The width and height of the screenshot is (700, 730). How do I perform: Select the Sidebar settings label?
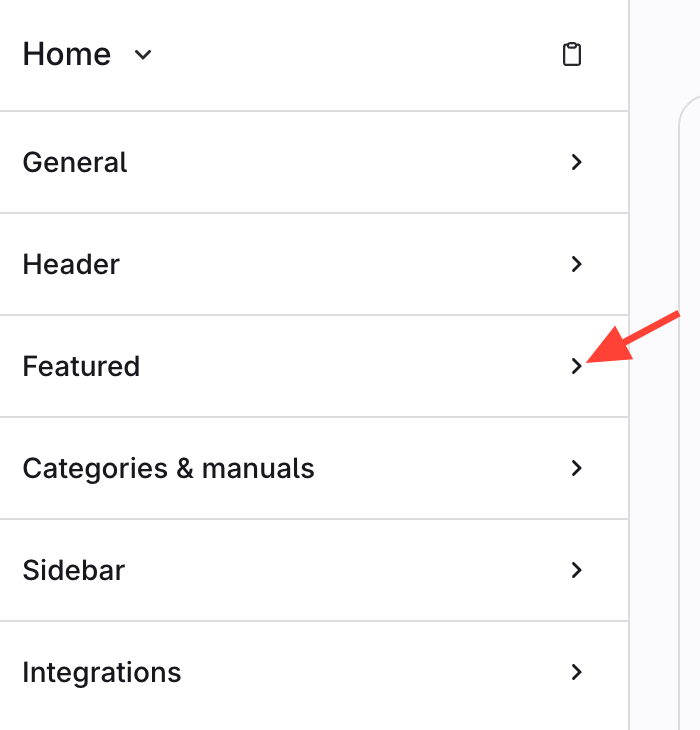click(74, 570)
